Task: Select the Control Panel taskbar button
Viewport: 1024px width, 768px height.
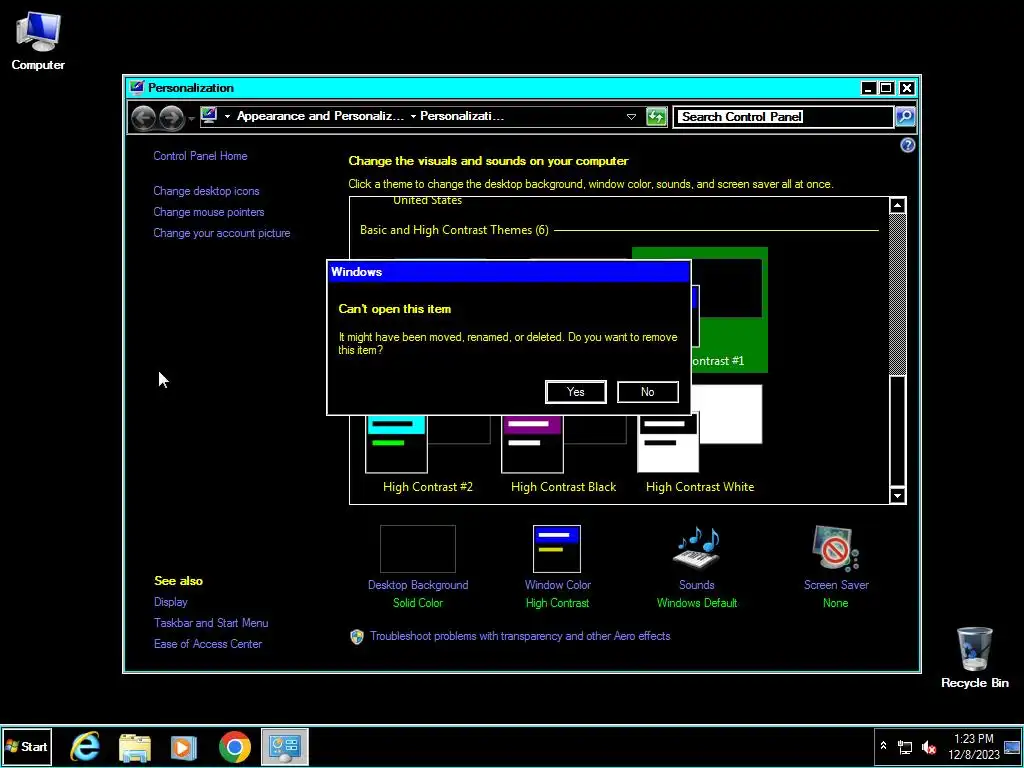Action: [285, 747]
